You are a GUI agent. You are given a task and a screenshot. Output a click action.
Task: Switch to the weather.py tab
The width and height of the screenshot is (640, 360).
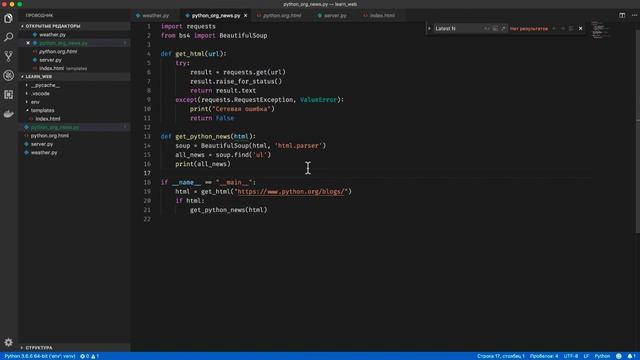[156, 16]
